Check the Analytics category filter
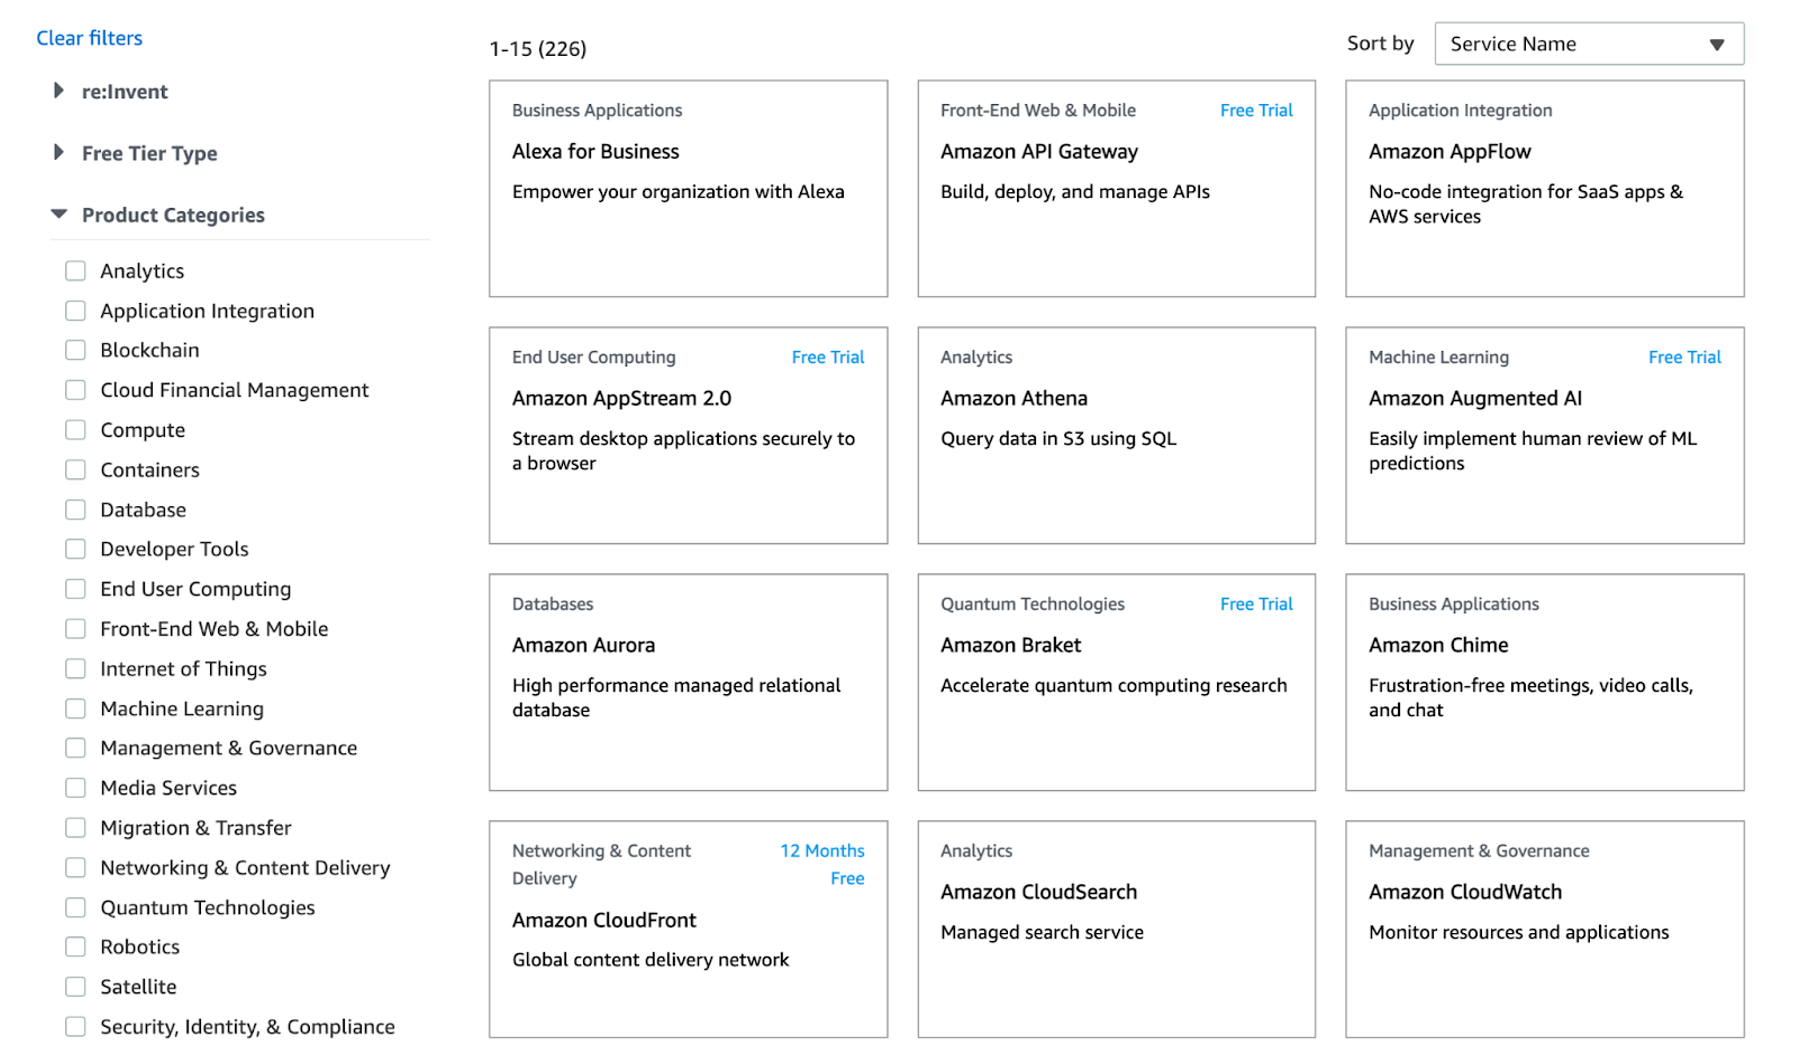The height and width of the screenshot is (1056, 1800). point(76,270)
